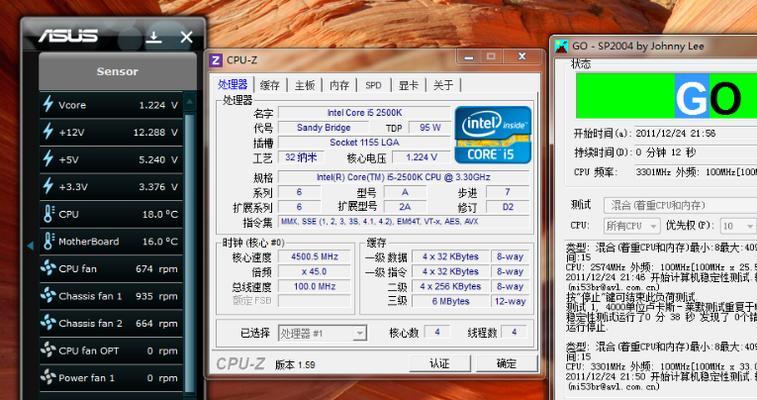Click the Chassis fan 2 icon
Viewport: 757px width, 400px height.
pos(48,322)
